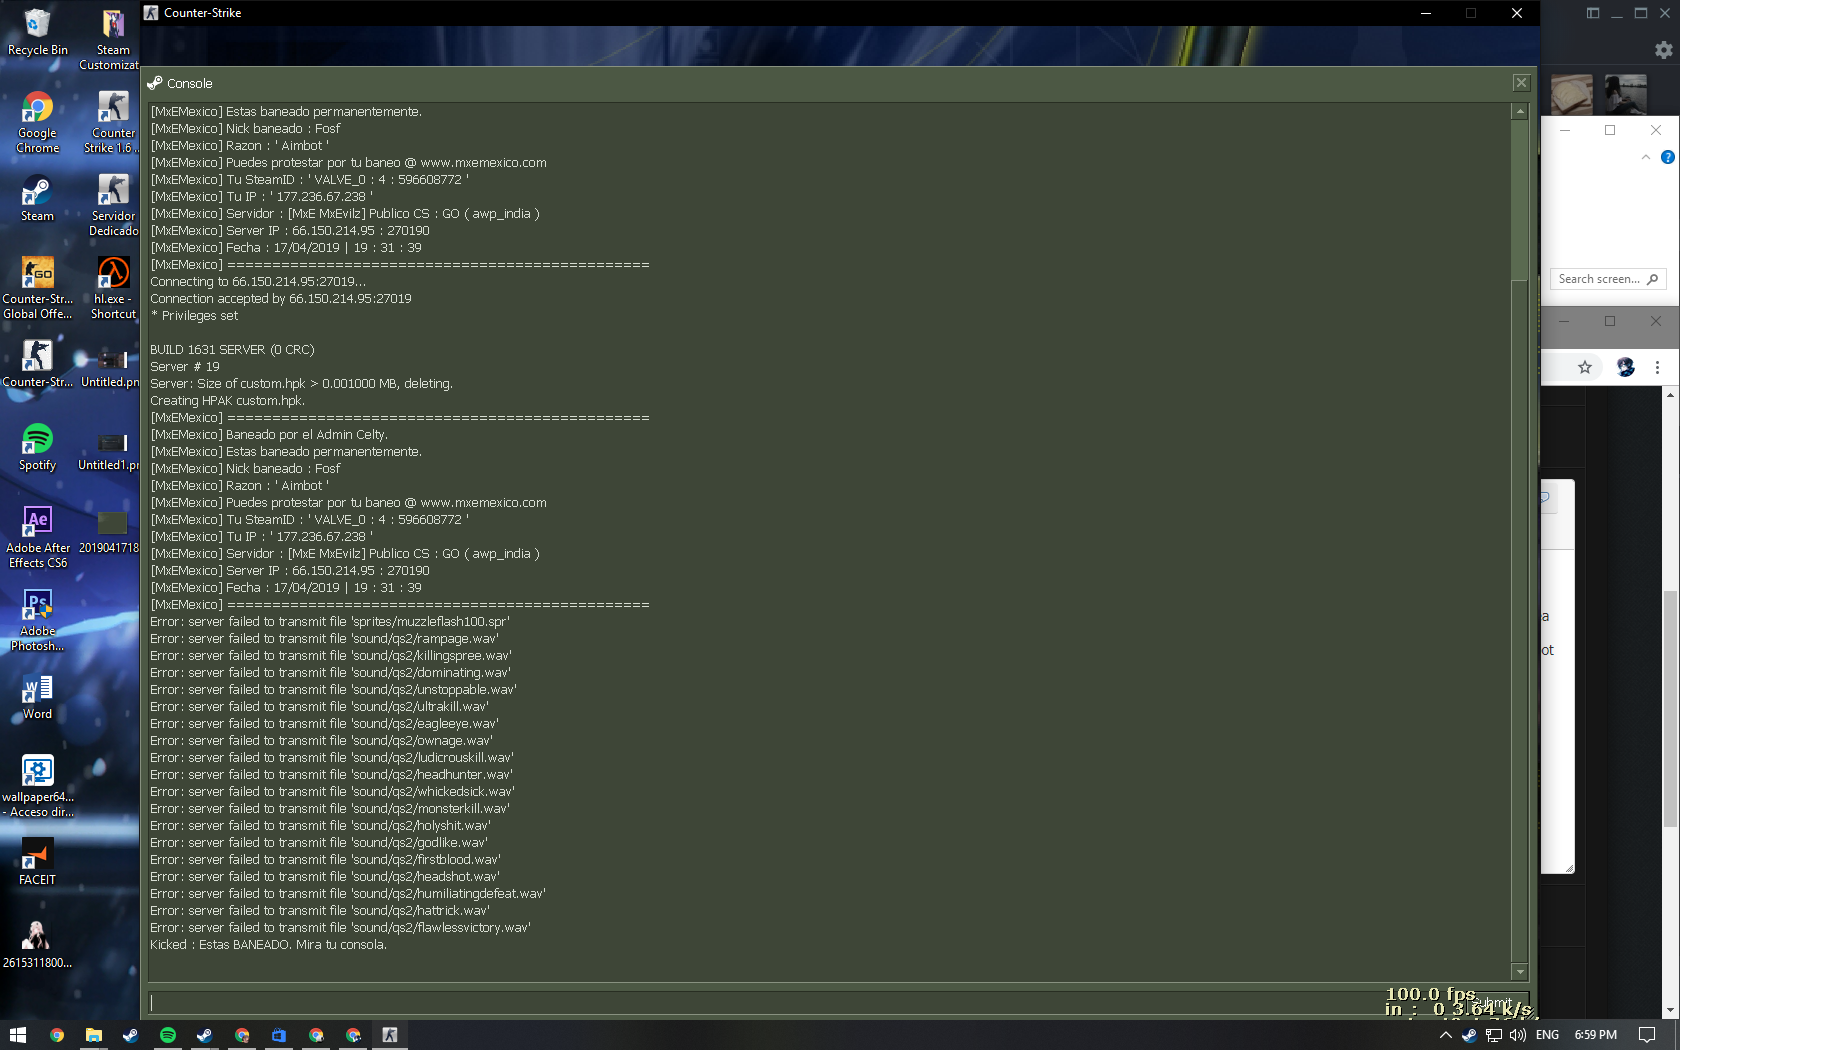Open Word desktop shortcut
This screenshot has width=1844, height=1052.
click(37, 696)
